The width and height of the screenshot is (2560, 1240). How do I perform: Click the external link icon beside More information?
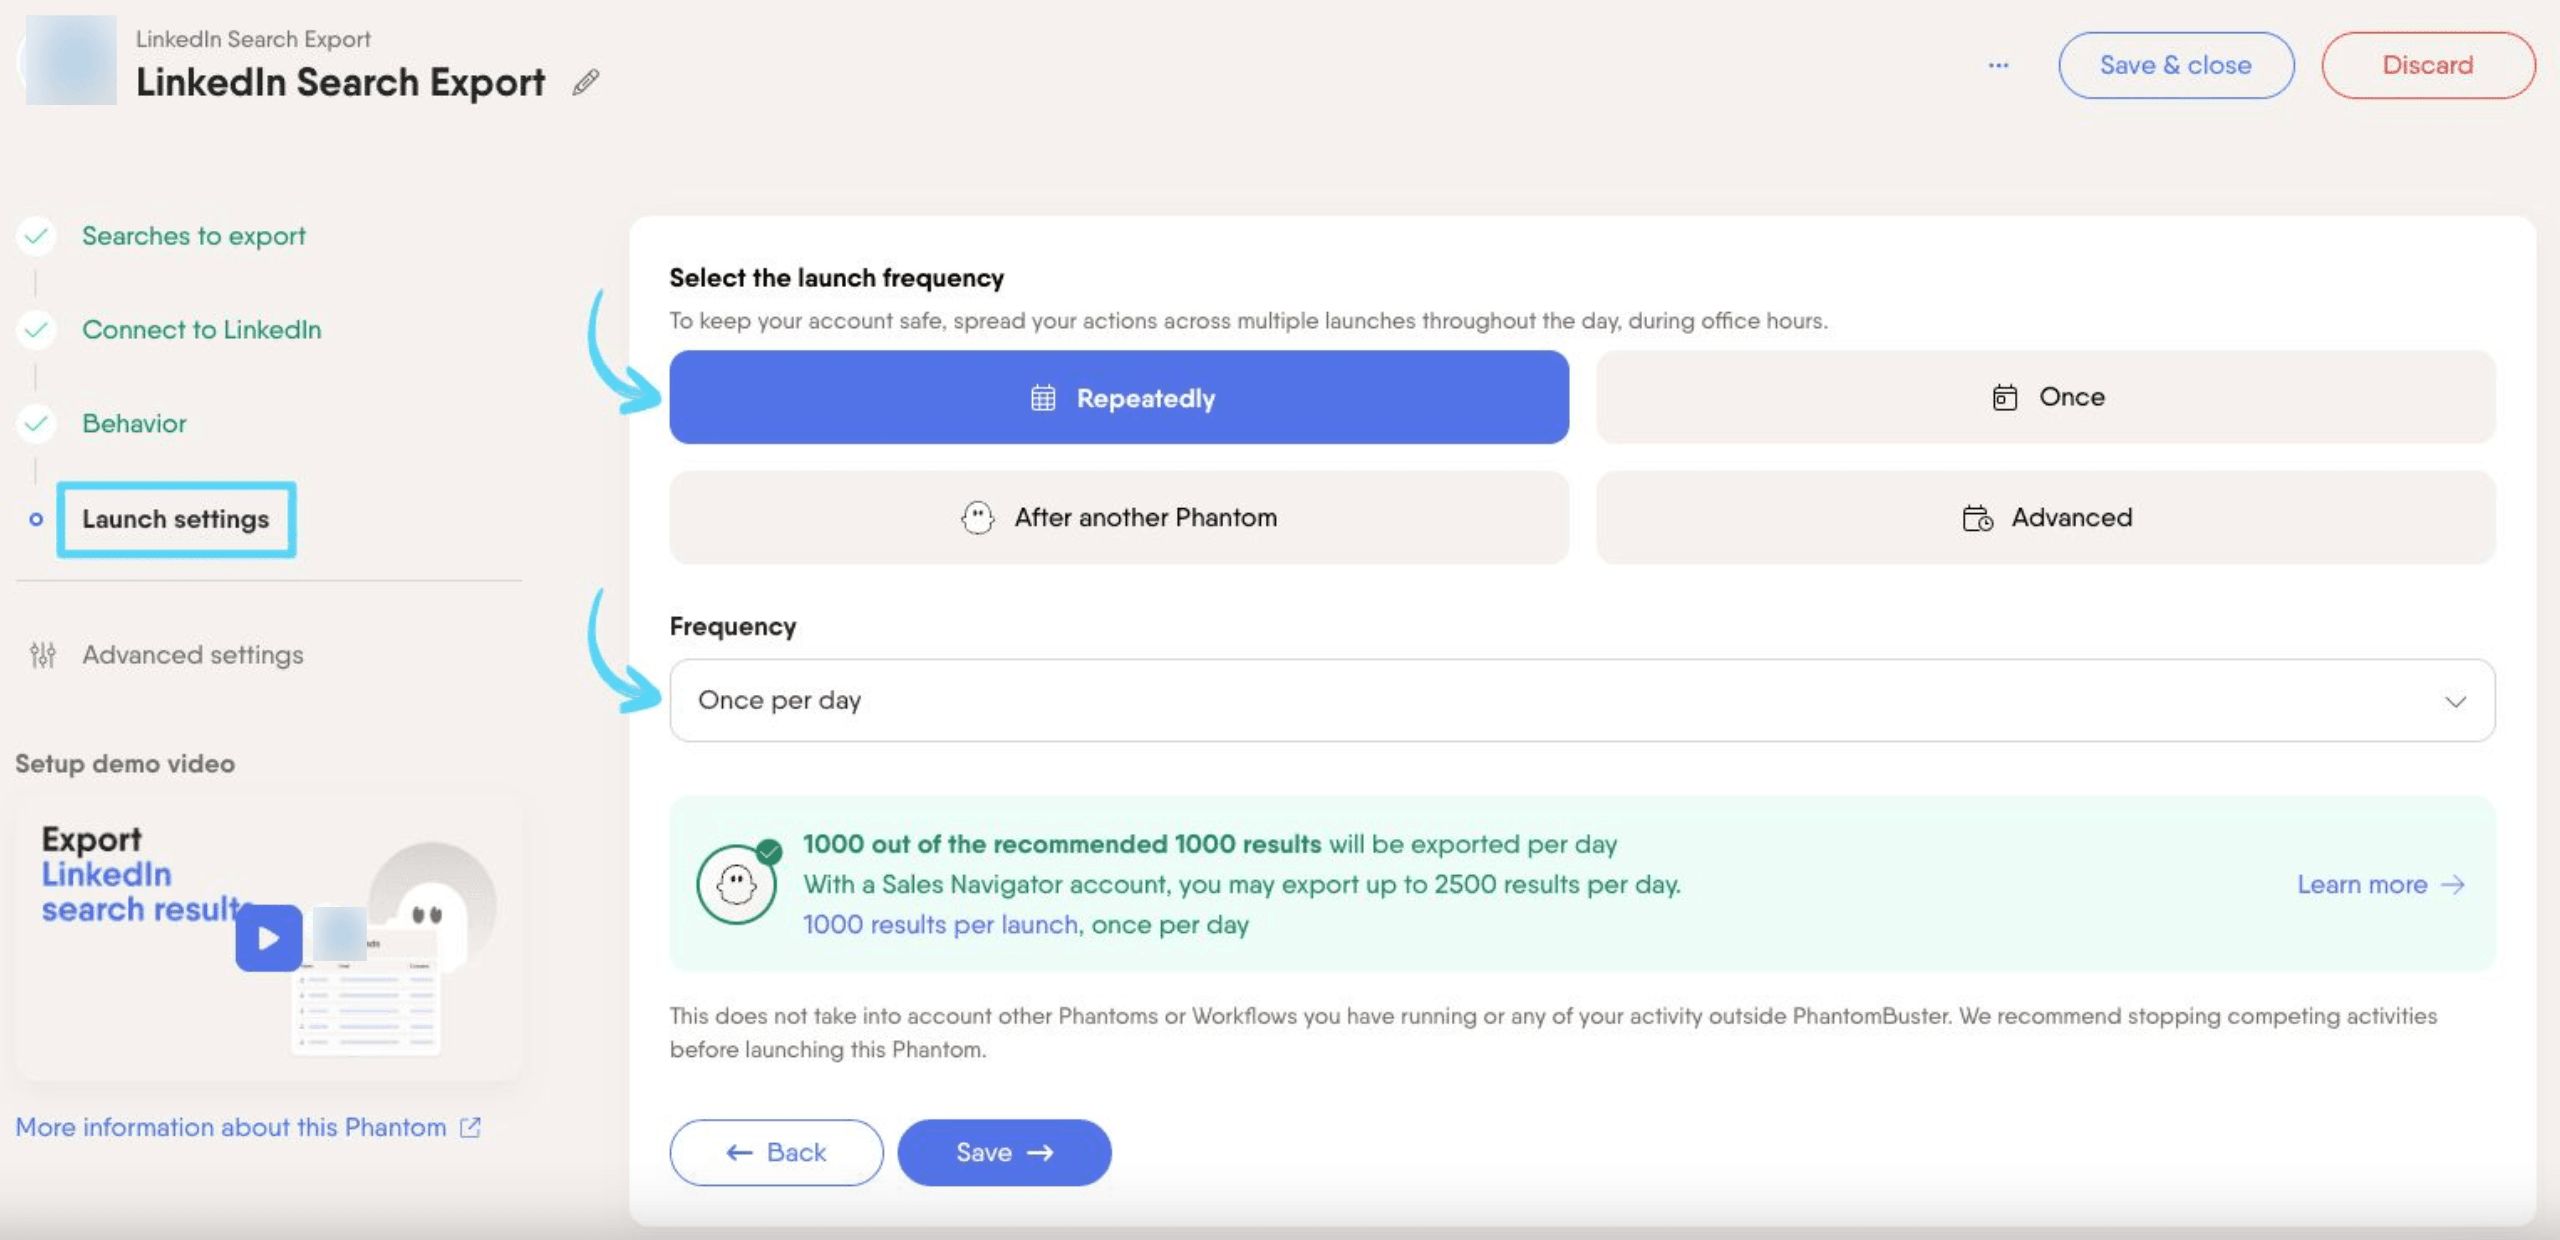(470, 1127)
